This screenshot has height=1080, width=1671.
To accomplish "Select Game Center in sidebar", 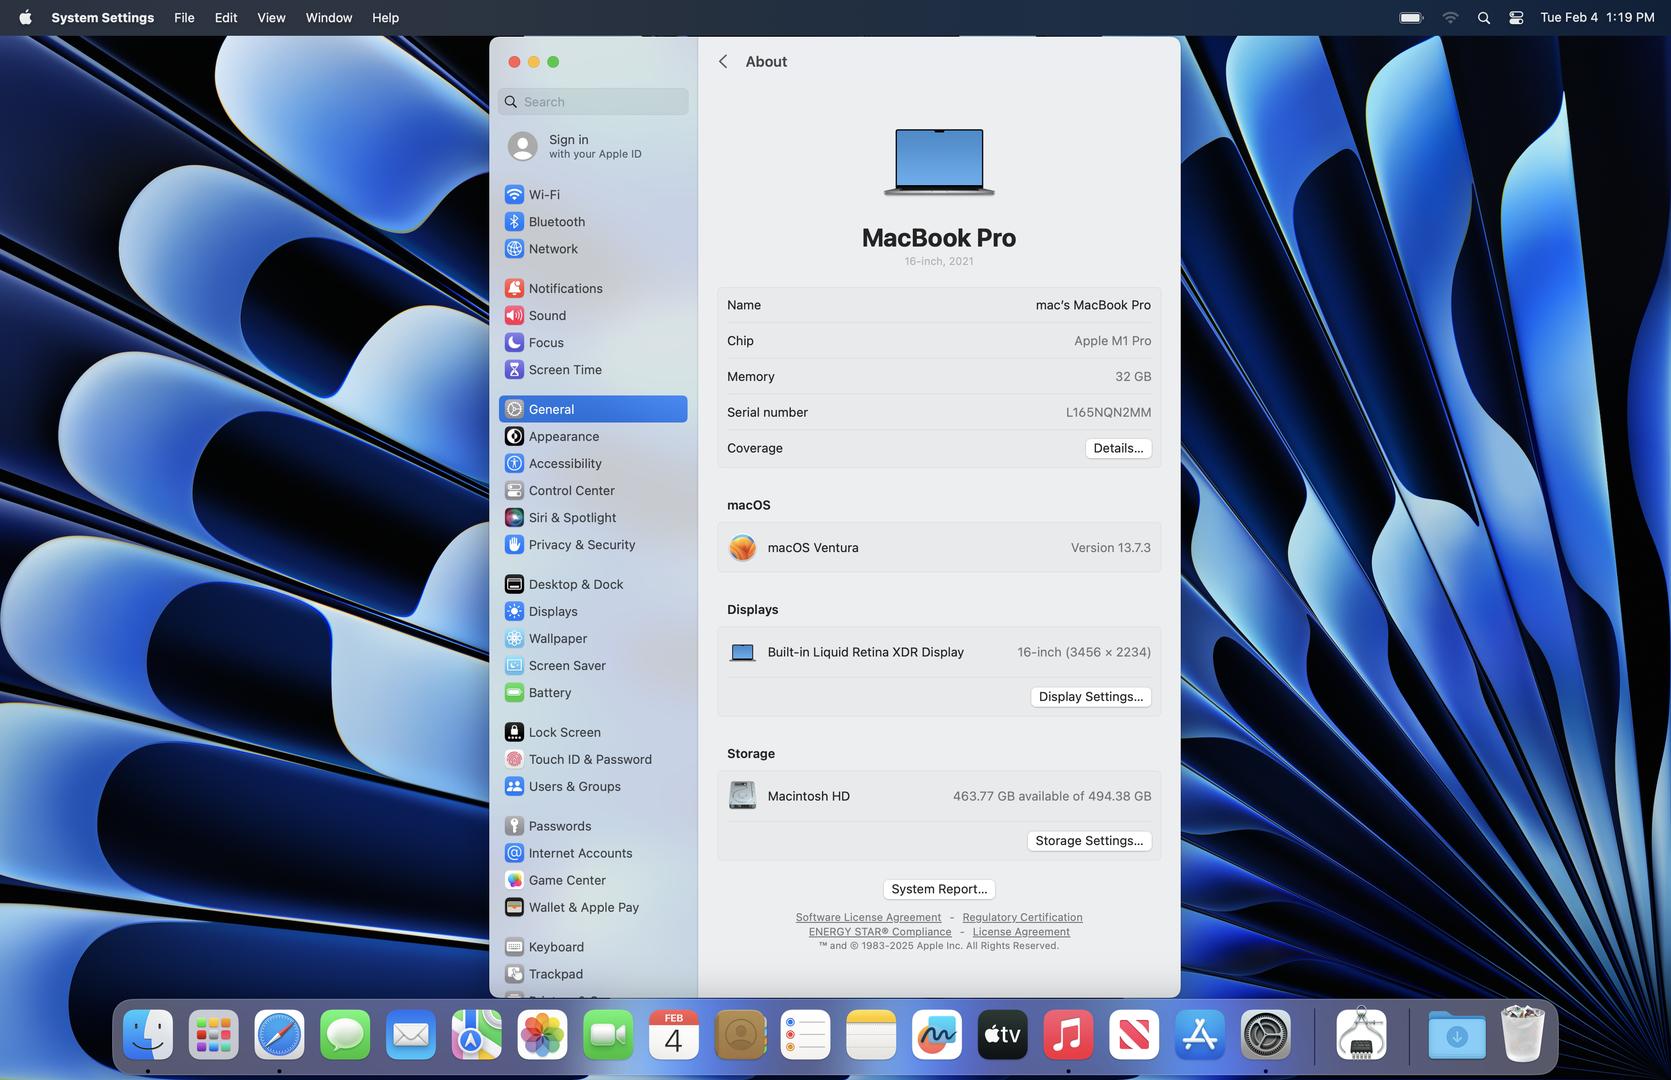I will coord(593,880).
